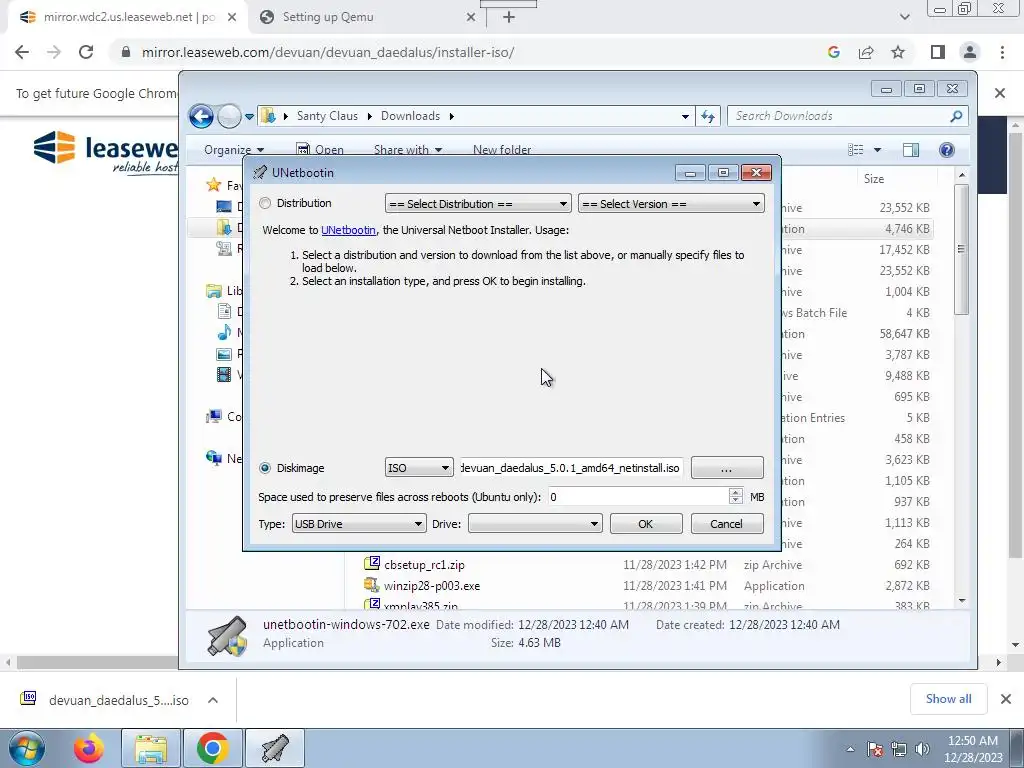
Task: Click the Explorer help question mark icon
Action: (x=946, y=150)
